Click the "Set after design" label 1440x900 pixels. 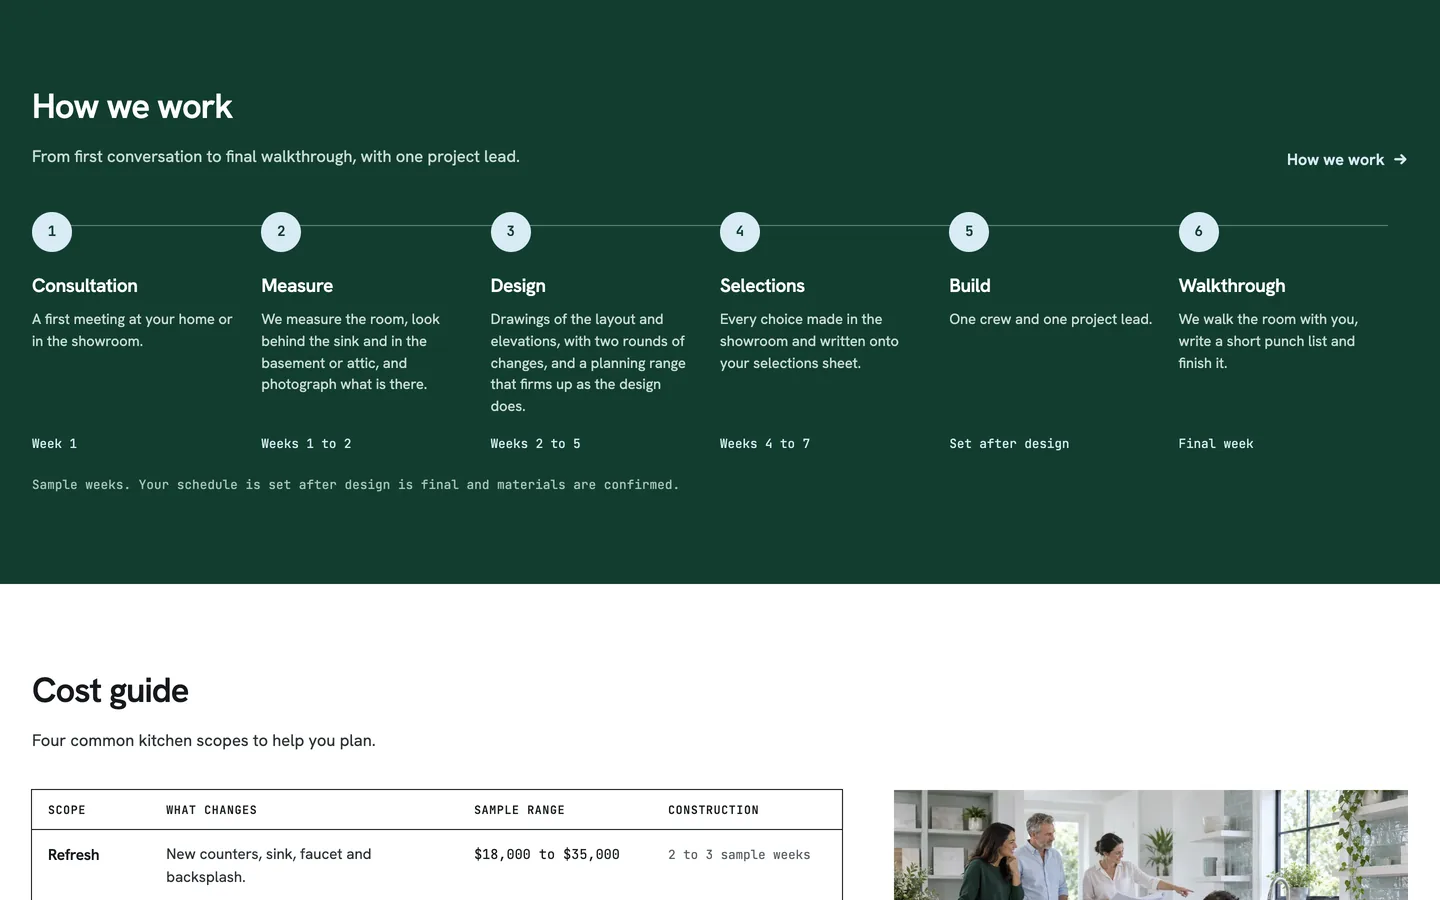1009,444
